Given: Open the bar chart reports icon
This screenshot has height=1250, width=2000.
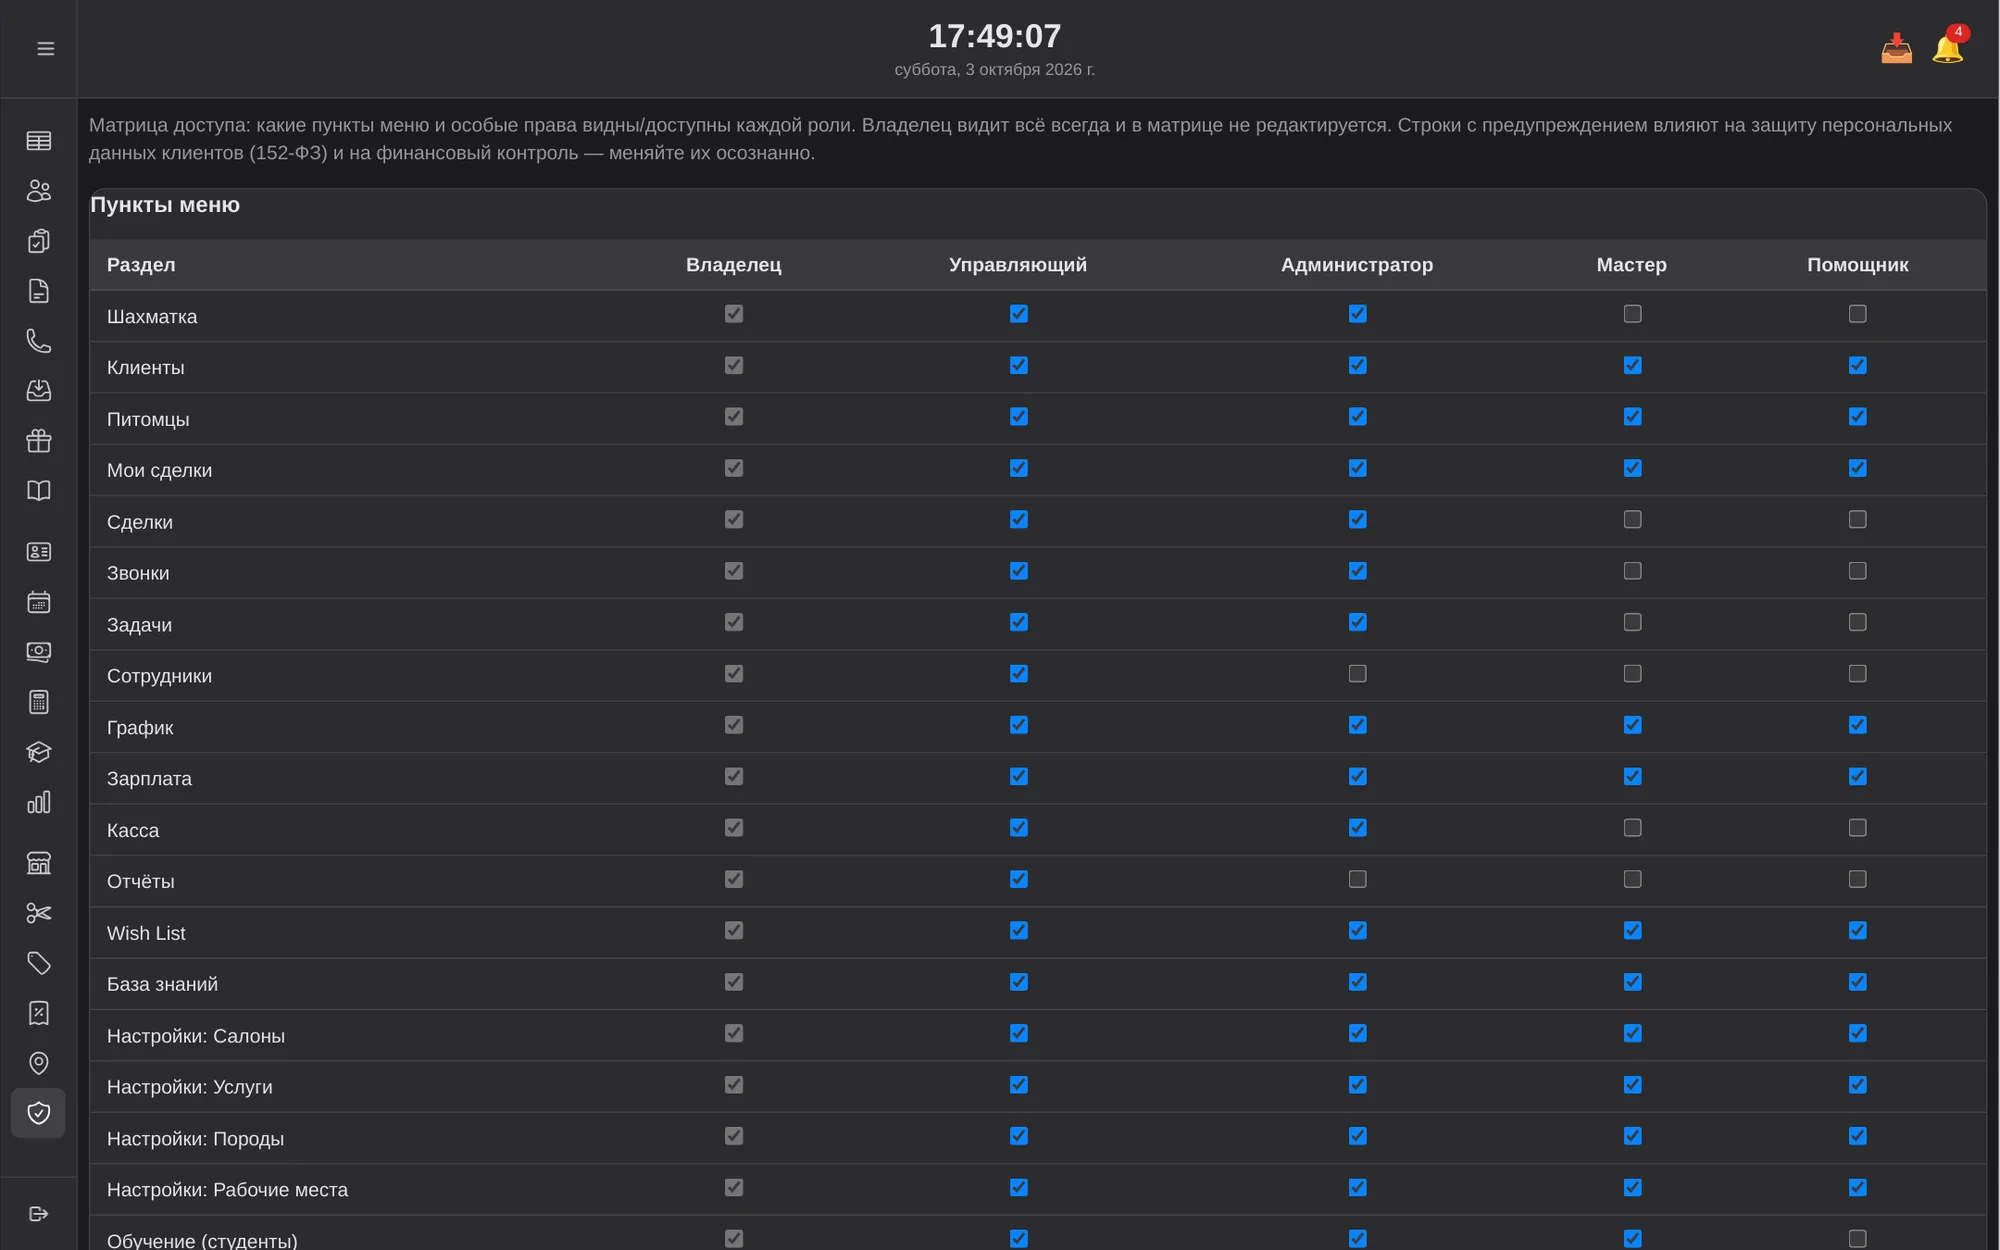Looking at the screenshot, I should click(x=38, y=802).
